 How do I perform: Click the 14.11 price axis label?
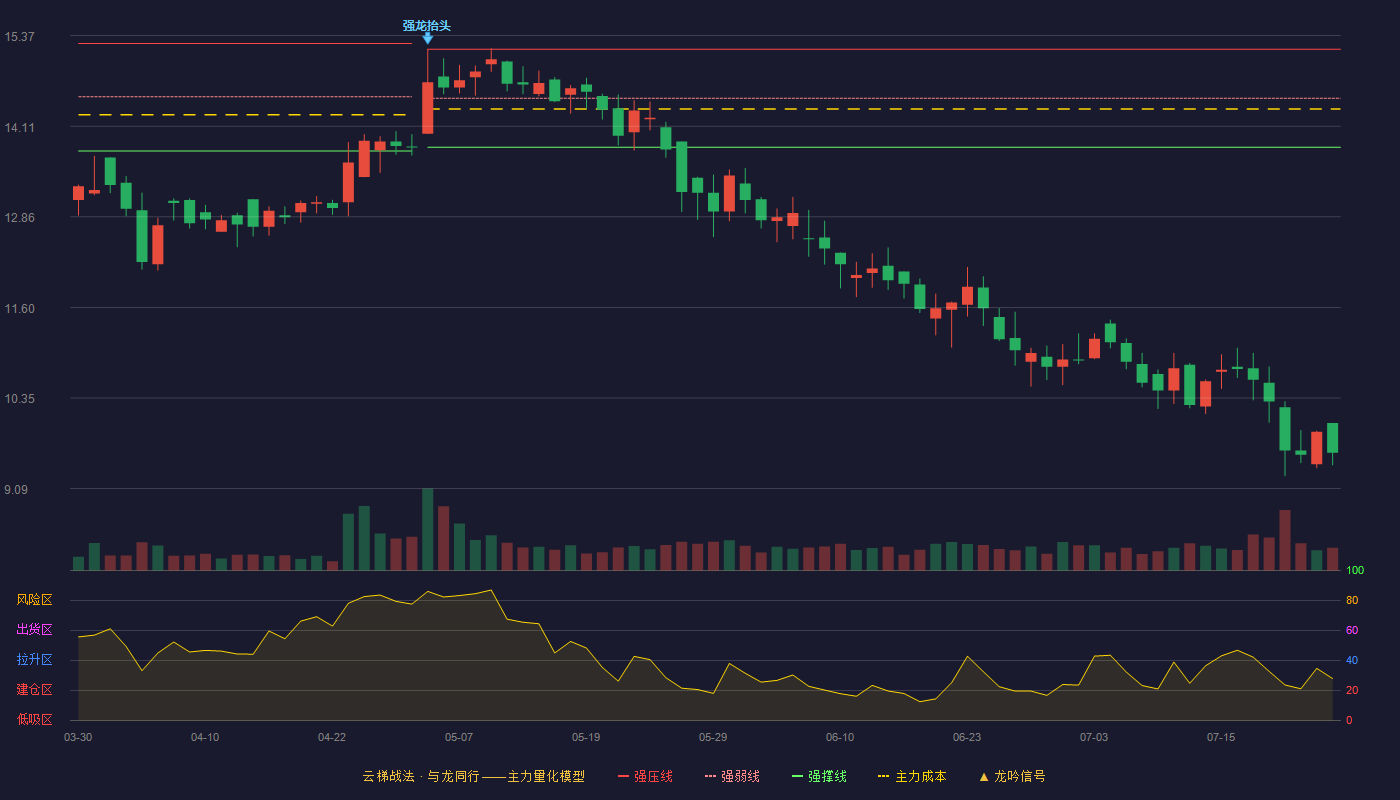[19, 127]
